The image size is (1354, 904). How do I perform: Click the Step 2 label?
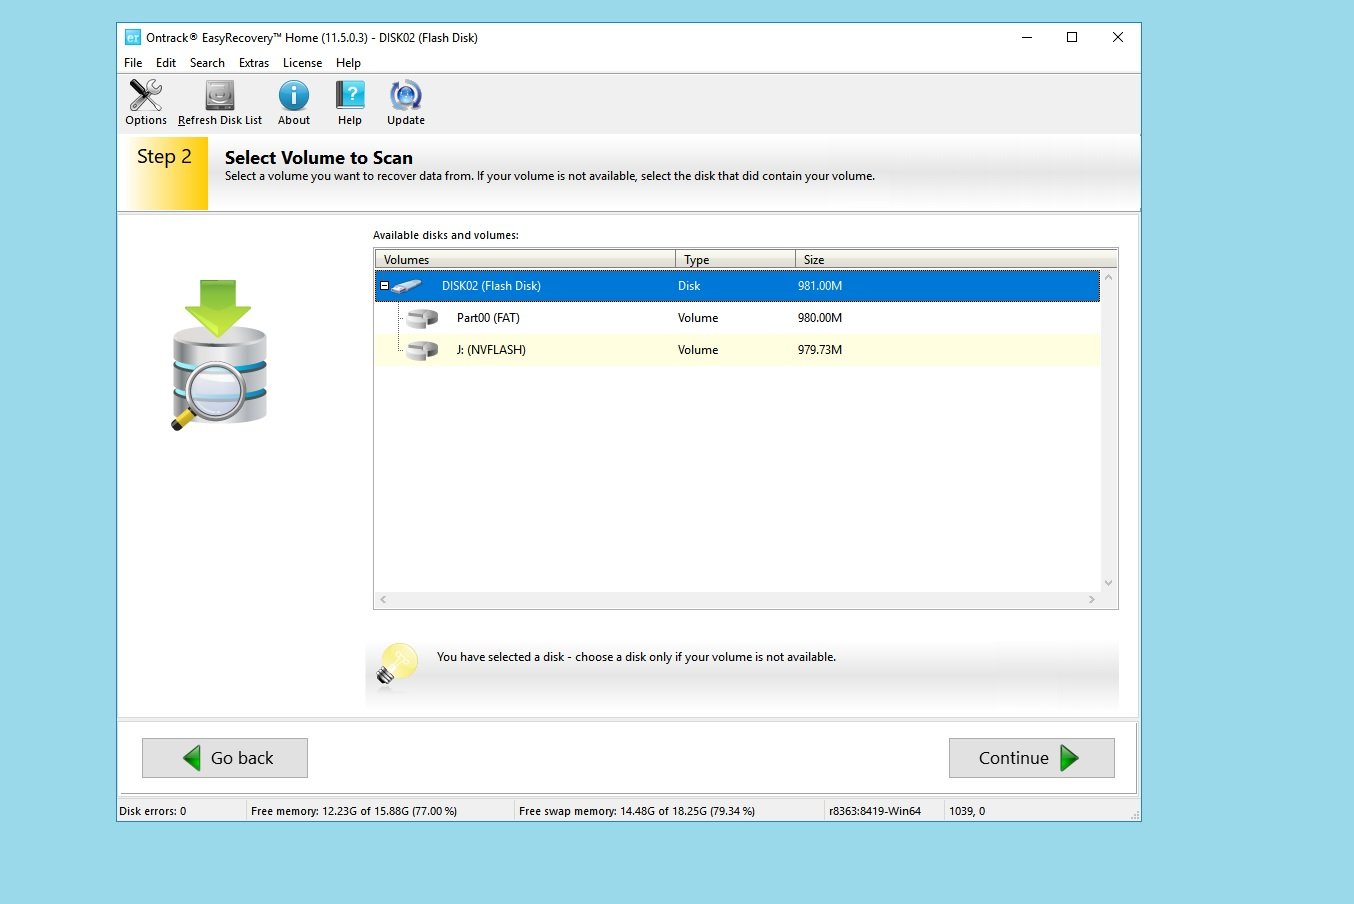pos(164,157)
